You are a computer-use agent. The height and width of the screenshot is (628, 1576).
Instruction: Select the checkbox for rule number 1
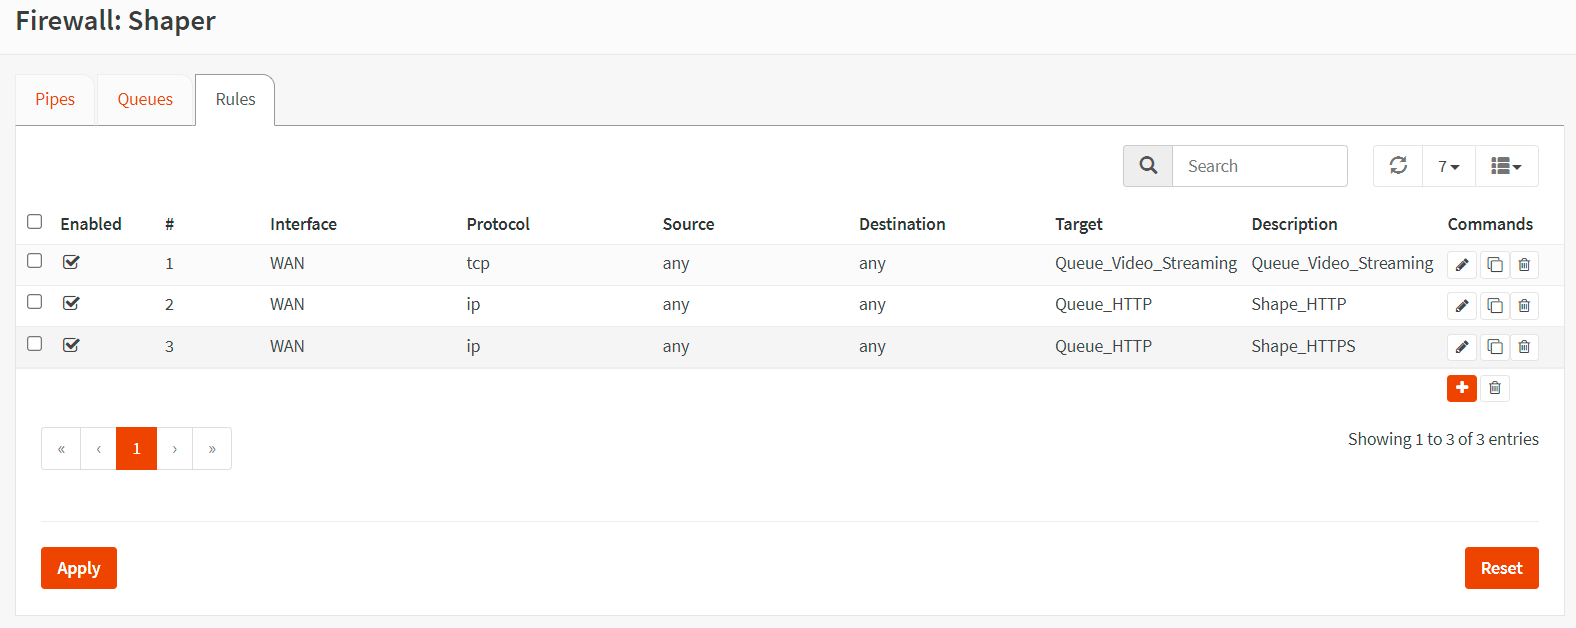click(35, 261)
